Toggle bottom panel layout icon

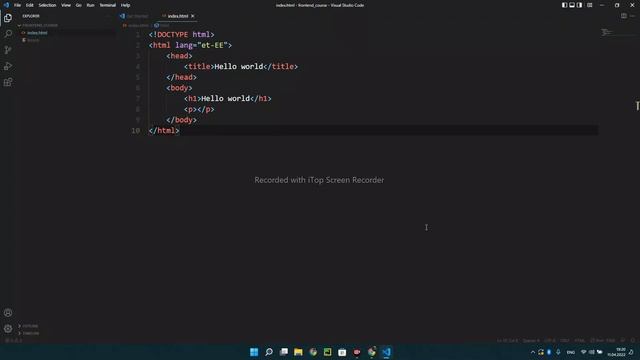point(572,5)
